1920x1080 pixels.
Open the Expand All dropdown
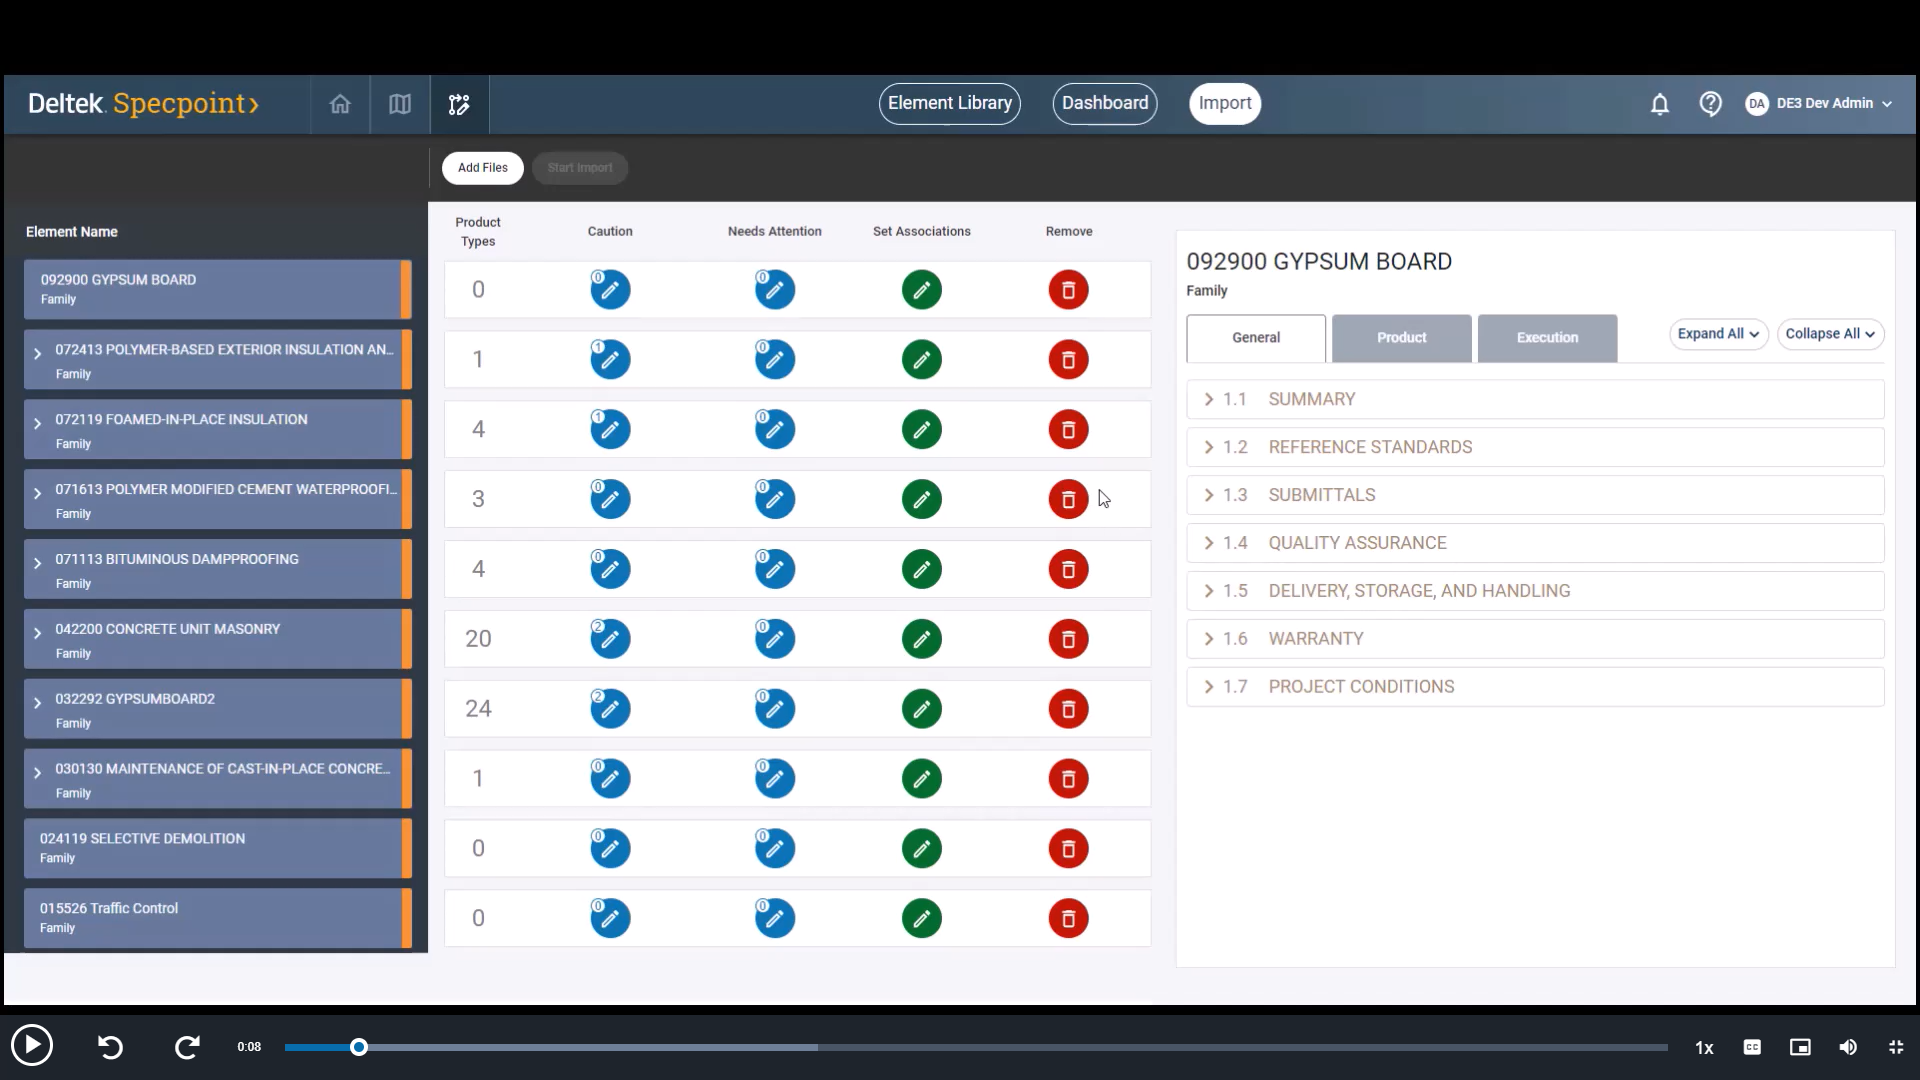click(x=1718, y=334)
